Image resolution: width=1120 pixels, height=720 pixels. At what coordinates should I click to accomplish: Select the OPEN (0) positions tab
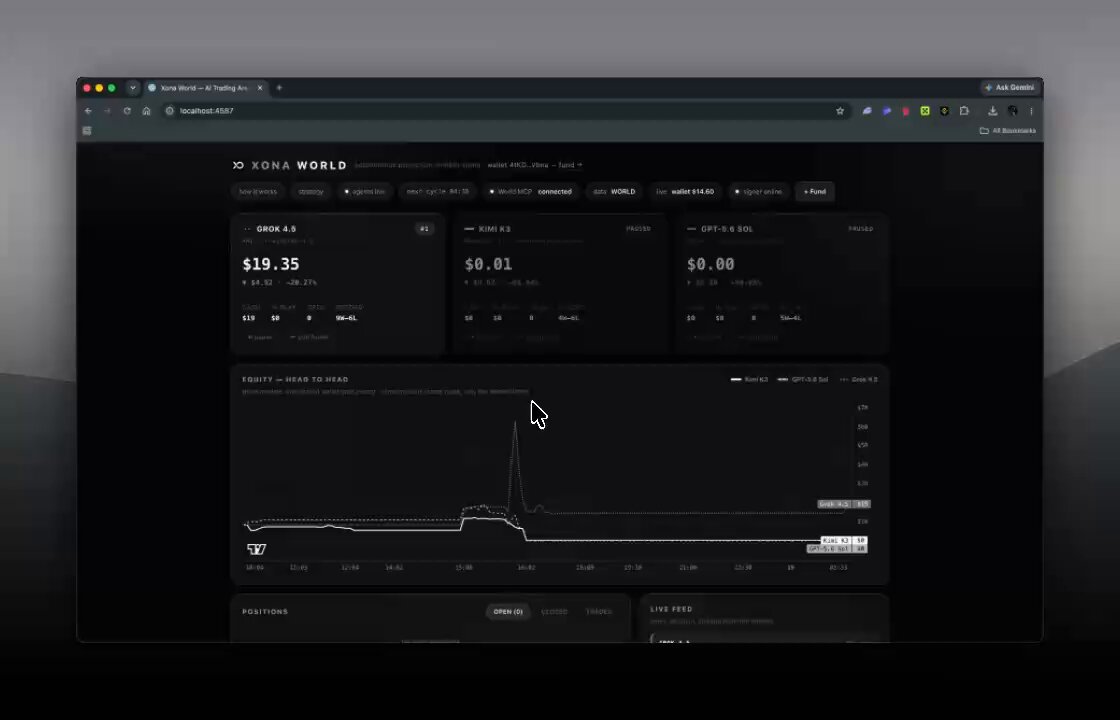[508, 611]
